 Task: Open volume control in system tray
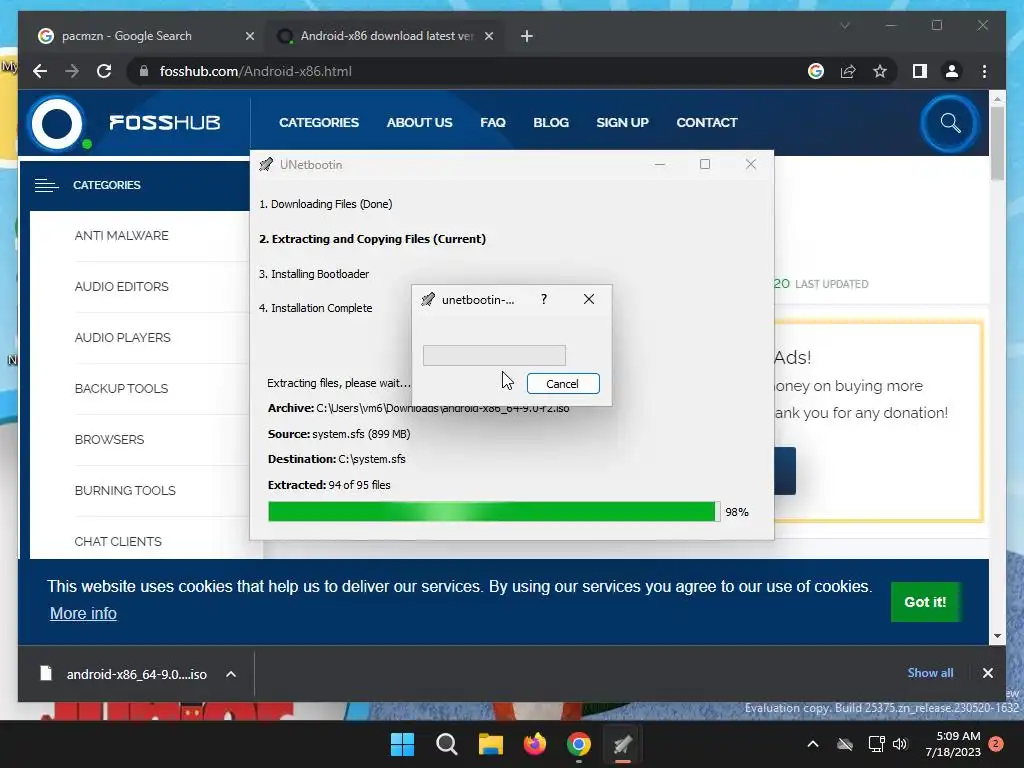pos(900,744)
